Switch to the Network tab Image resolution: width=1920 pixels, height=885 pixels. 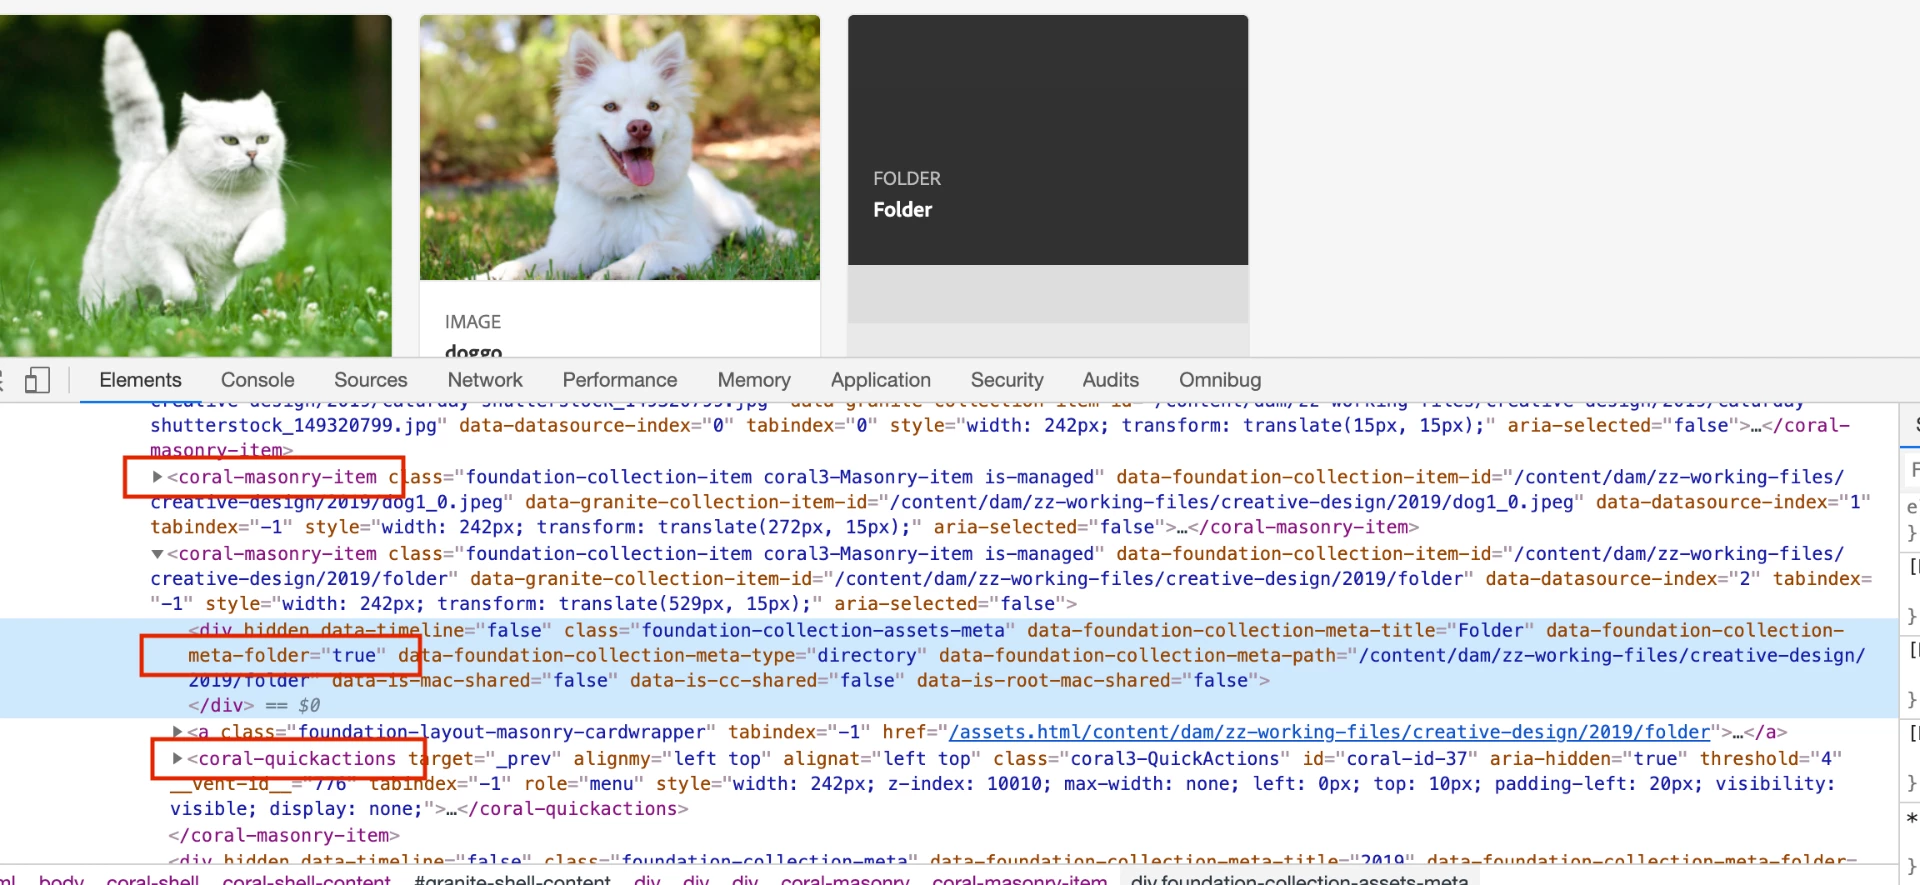(x=485, y=380)
